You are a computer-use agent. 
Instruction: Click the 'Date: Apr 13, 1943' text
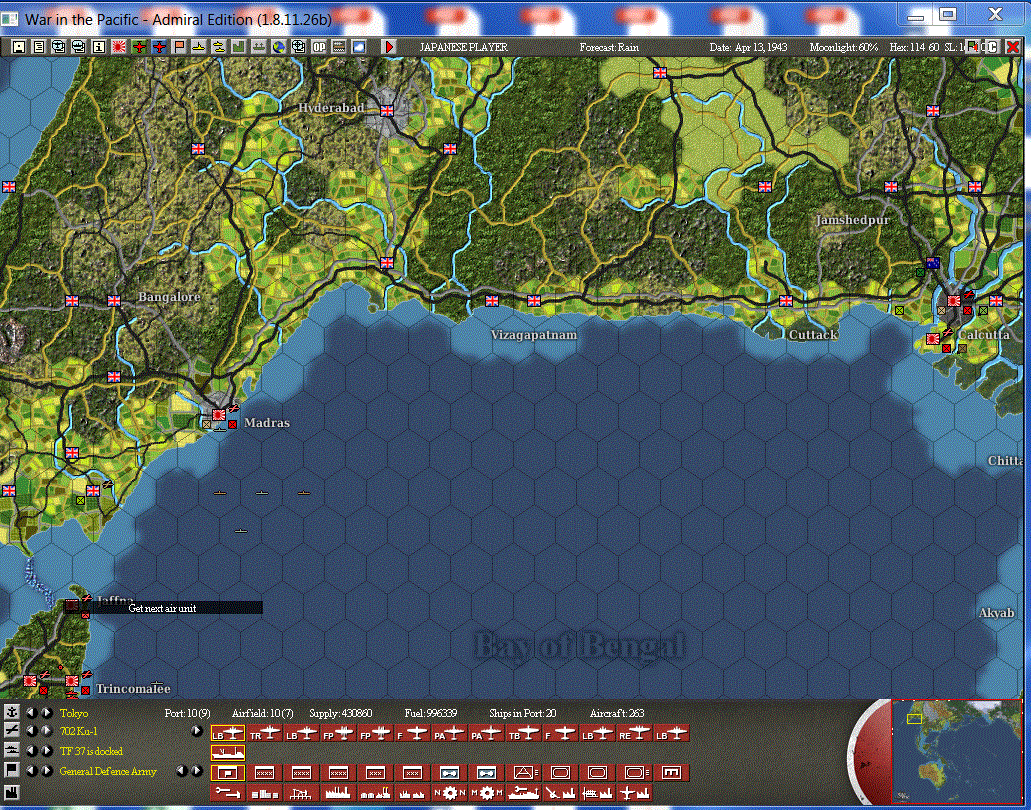point(748,47)
